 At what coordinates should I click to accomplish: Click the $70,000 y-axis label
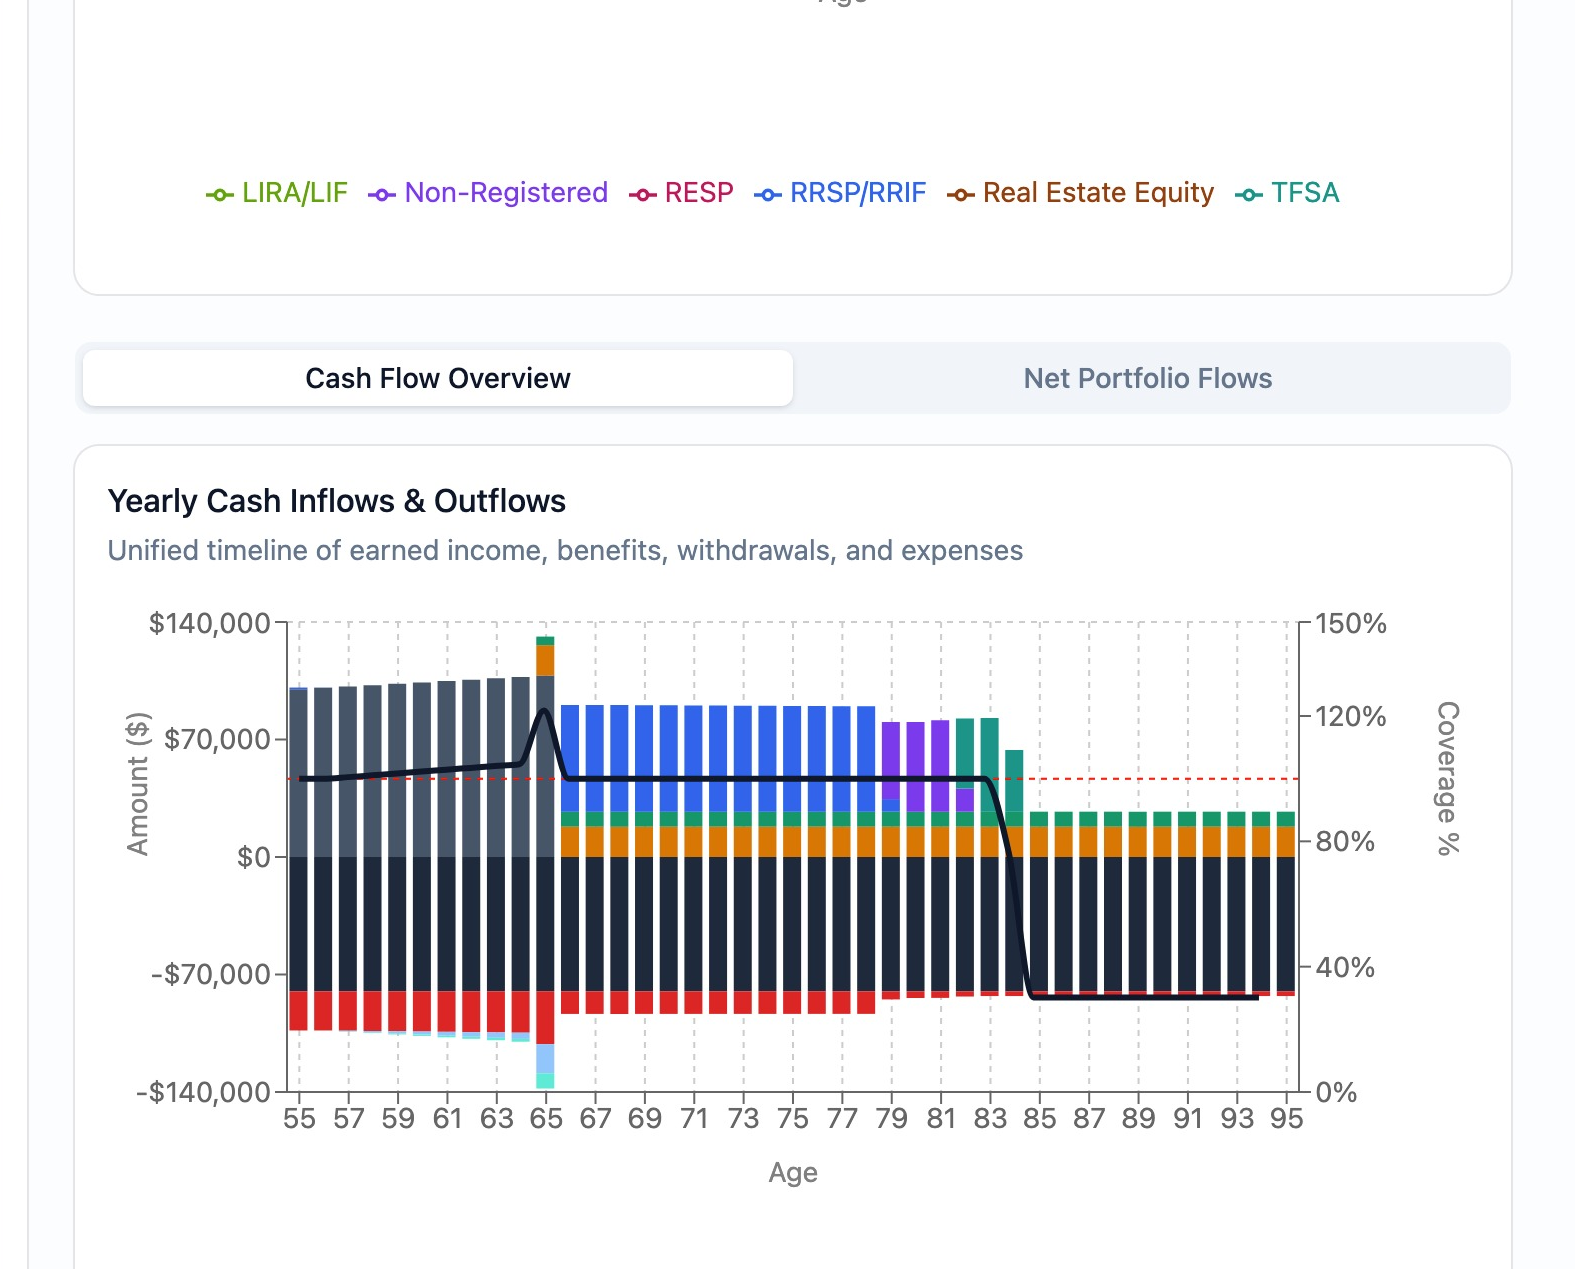tap(218, 740)
